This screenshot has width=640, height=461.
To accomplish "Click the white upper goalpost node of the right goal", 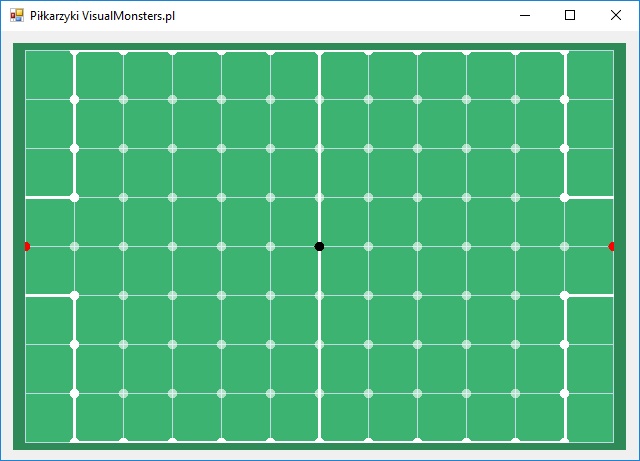I will (564, 197).
